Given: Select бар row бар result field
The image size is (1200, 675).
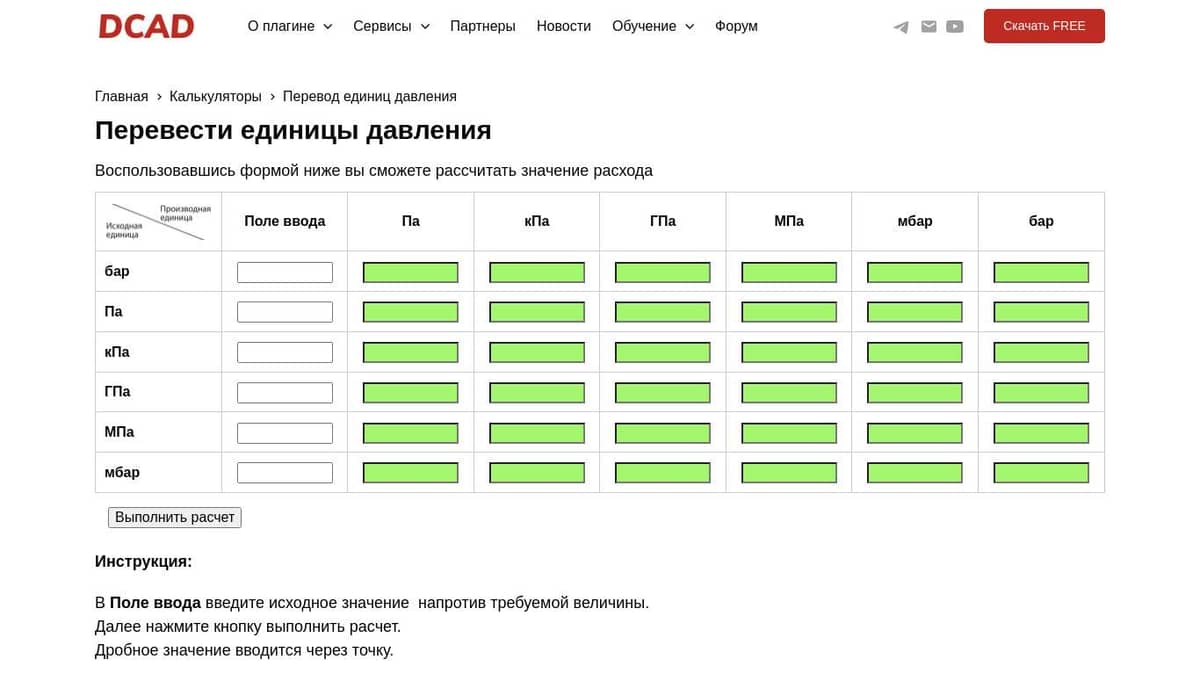Looking at the screenshot, I should tap(1041, 272).
